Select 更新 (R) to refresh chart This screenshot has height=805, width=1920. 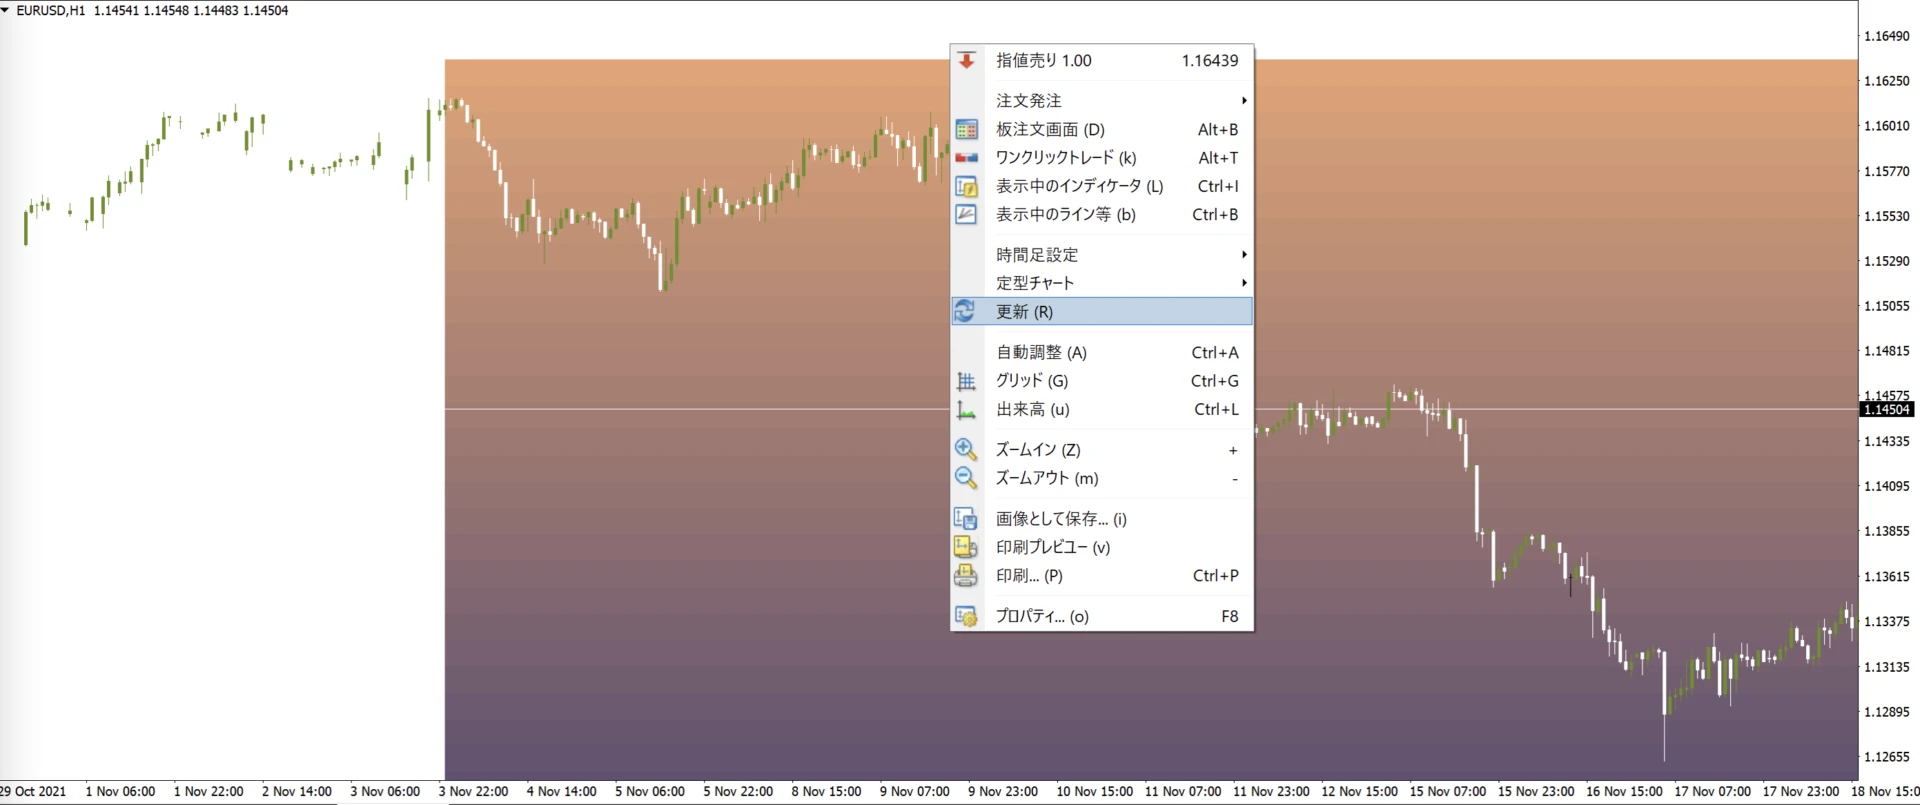1024,312
